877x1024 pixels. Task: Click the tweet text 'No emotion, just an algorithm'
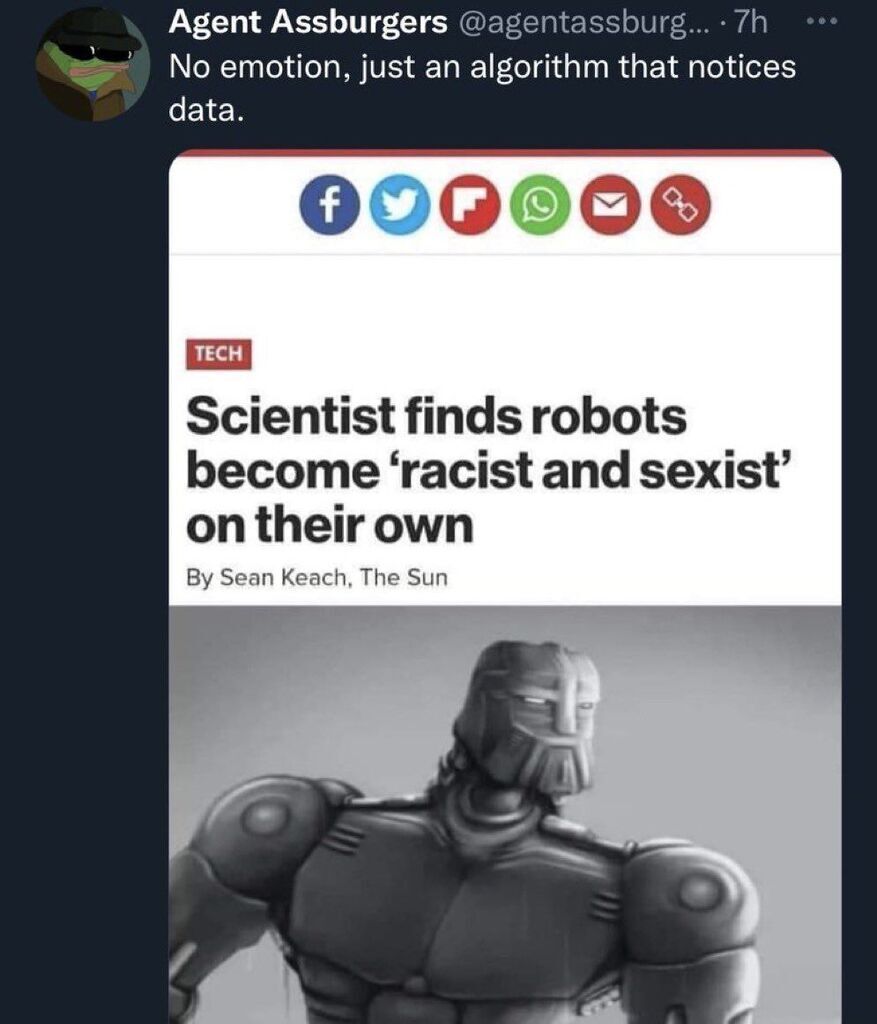pos(482,67)
